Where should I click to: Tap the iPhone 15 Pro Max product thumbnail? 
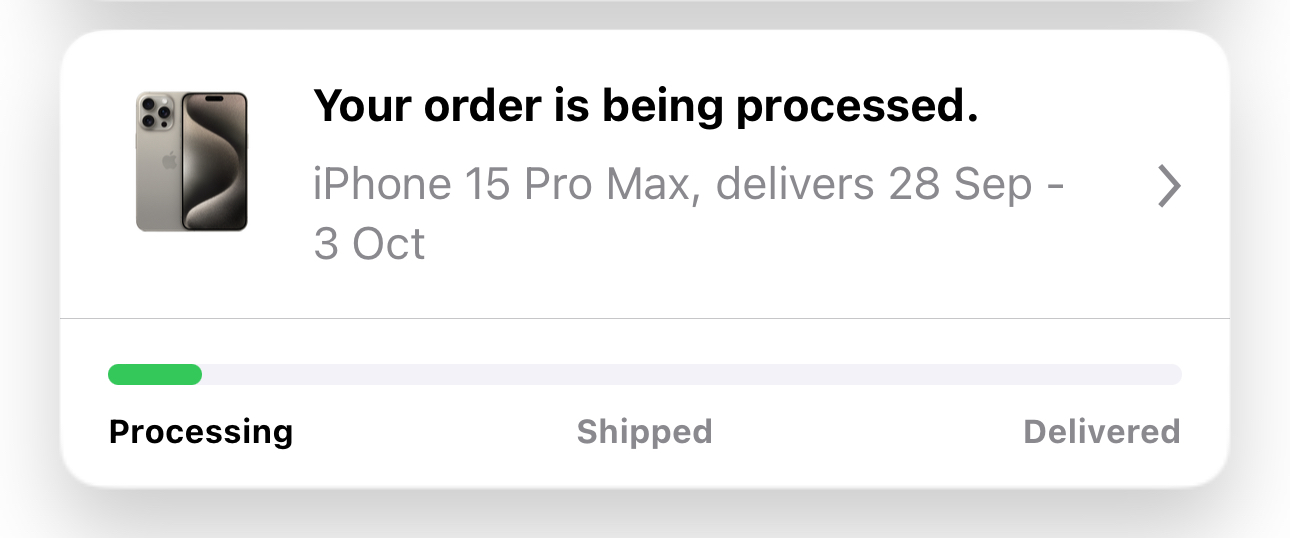pyautogui.click(x=191, y=161)
